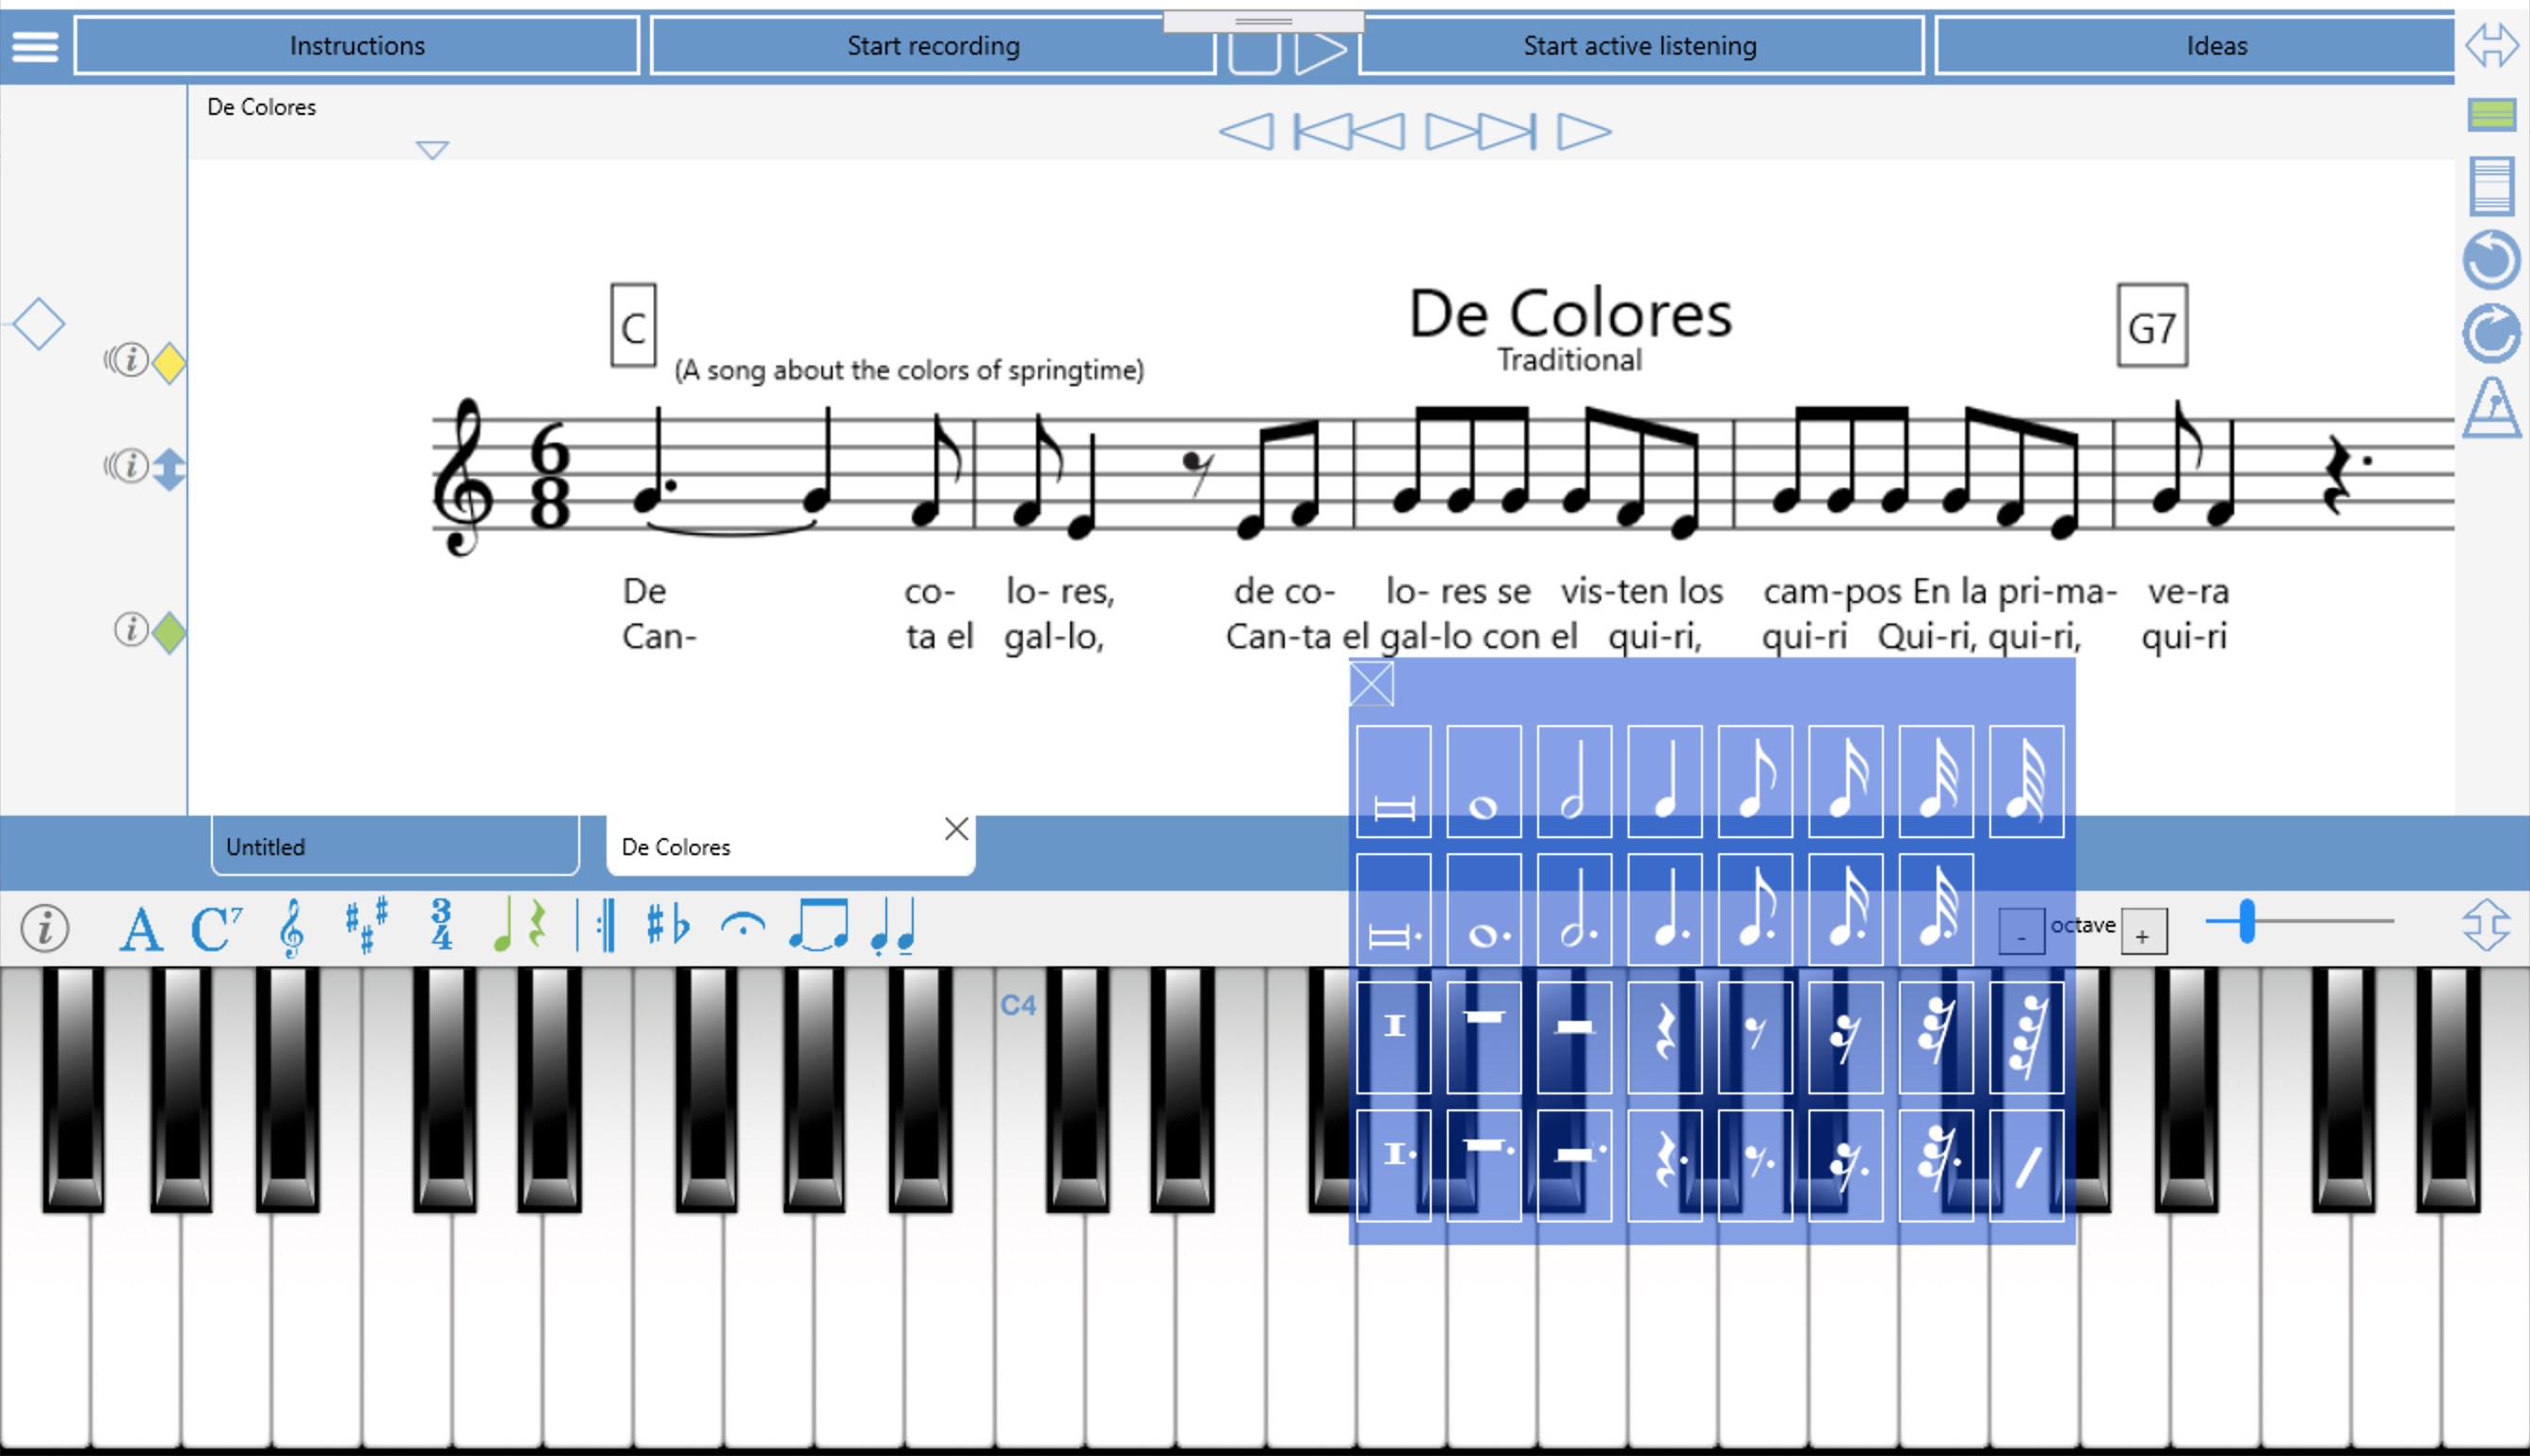Adjust the keyboard zoom slider
Viewport: 2530px width, 1456px height.
[2247, 921]
